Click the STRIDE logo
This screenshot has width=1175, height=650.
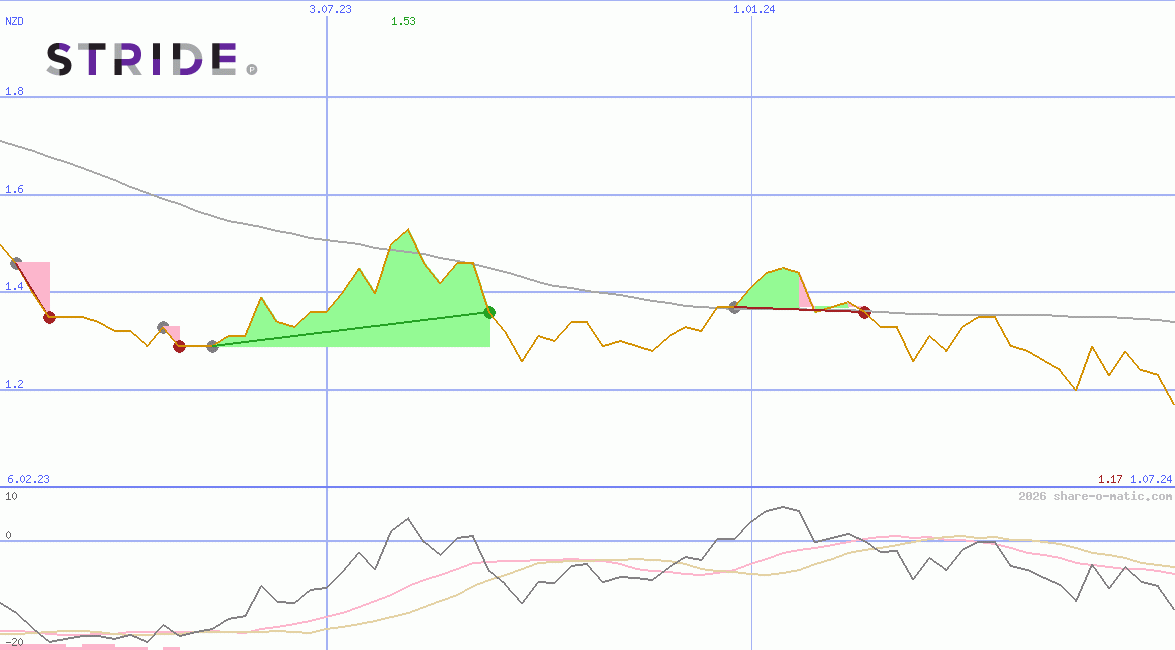tap(140, 60)
